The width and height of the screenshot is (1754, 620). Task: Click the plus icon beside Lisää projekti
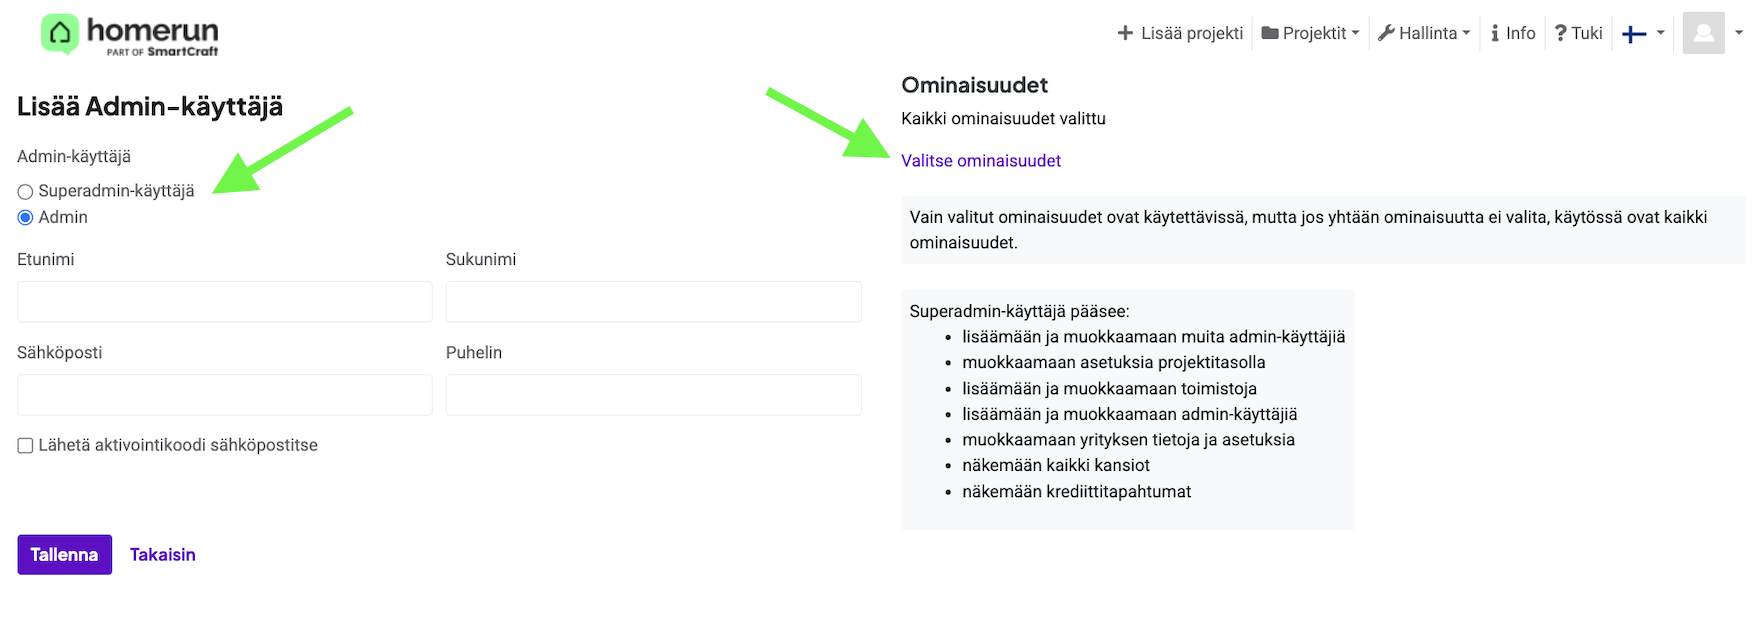[1125, 33]
